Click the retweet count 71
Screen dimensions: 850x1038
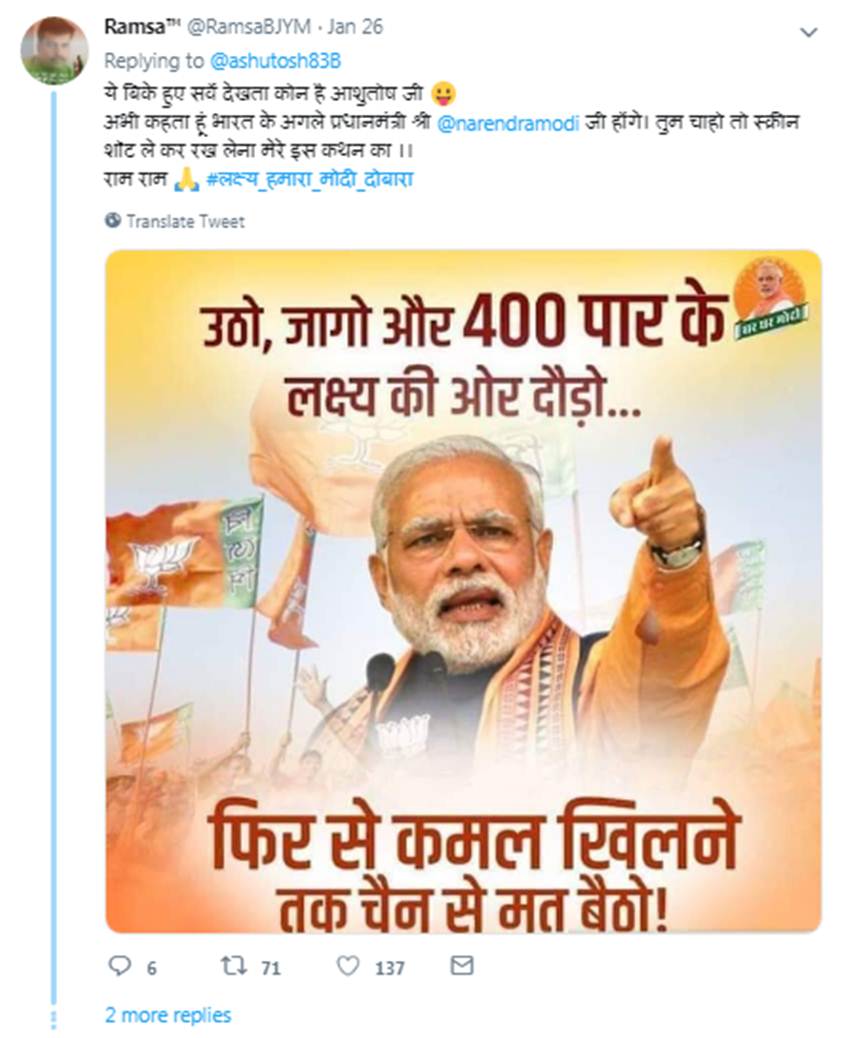(x=272, y=967)
